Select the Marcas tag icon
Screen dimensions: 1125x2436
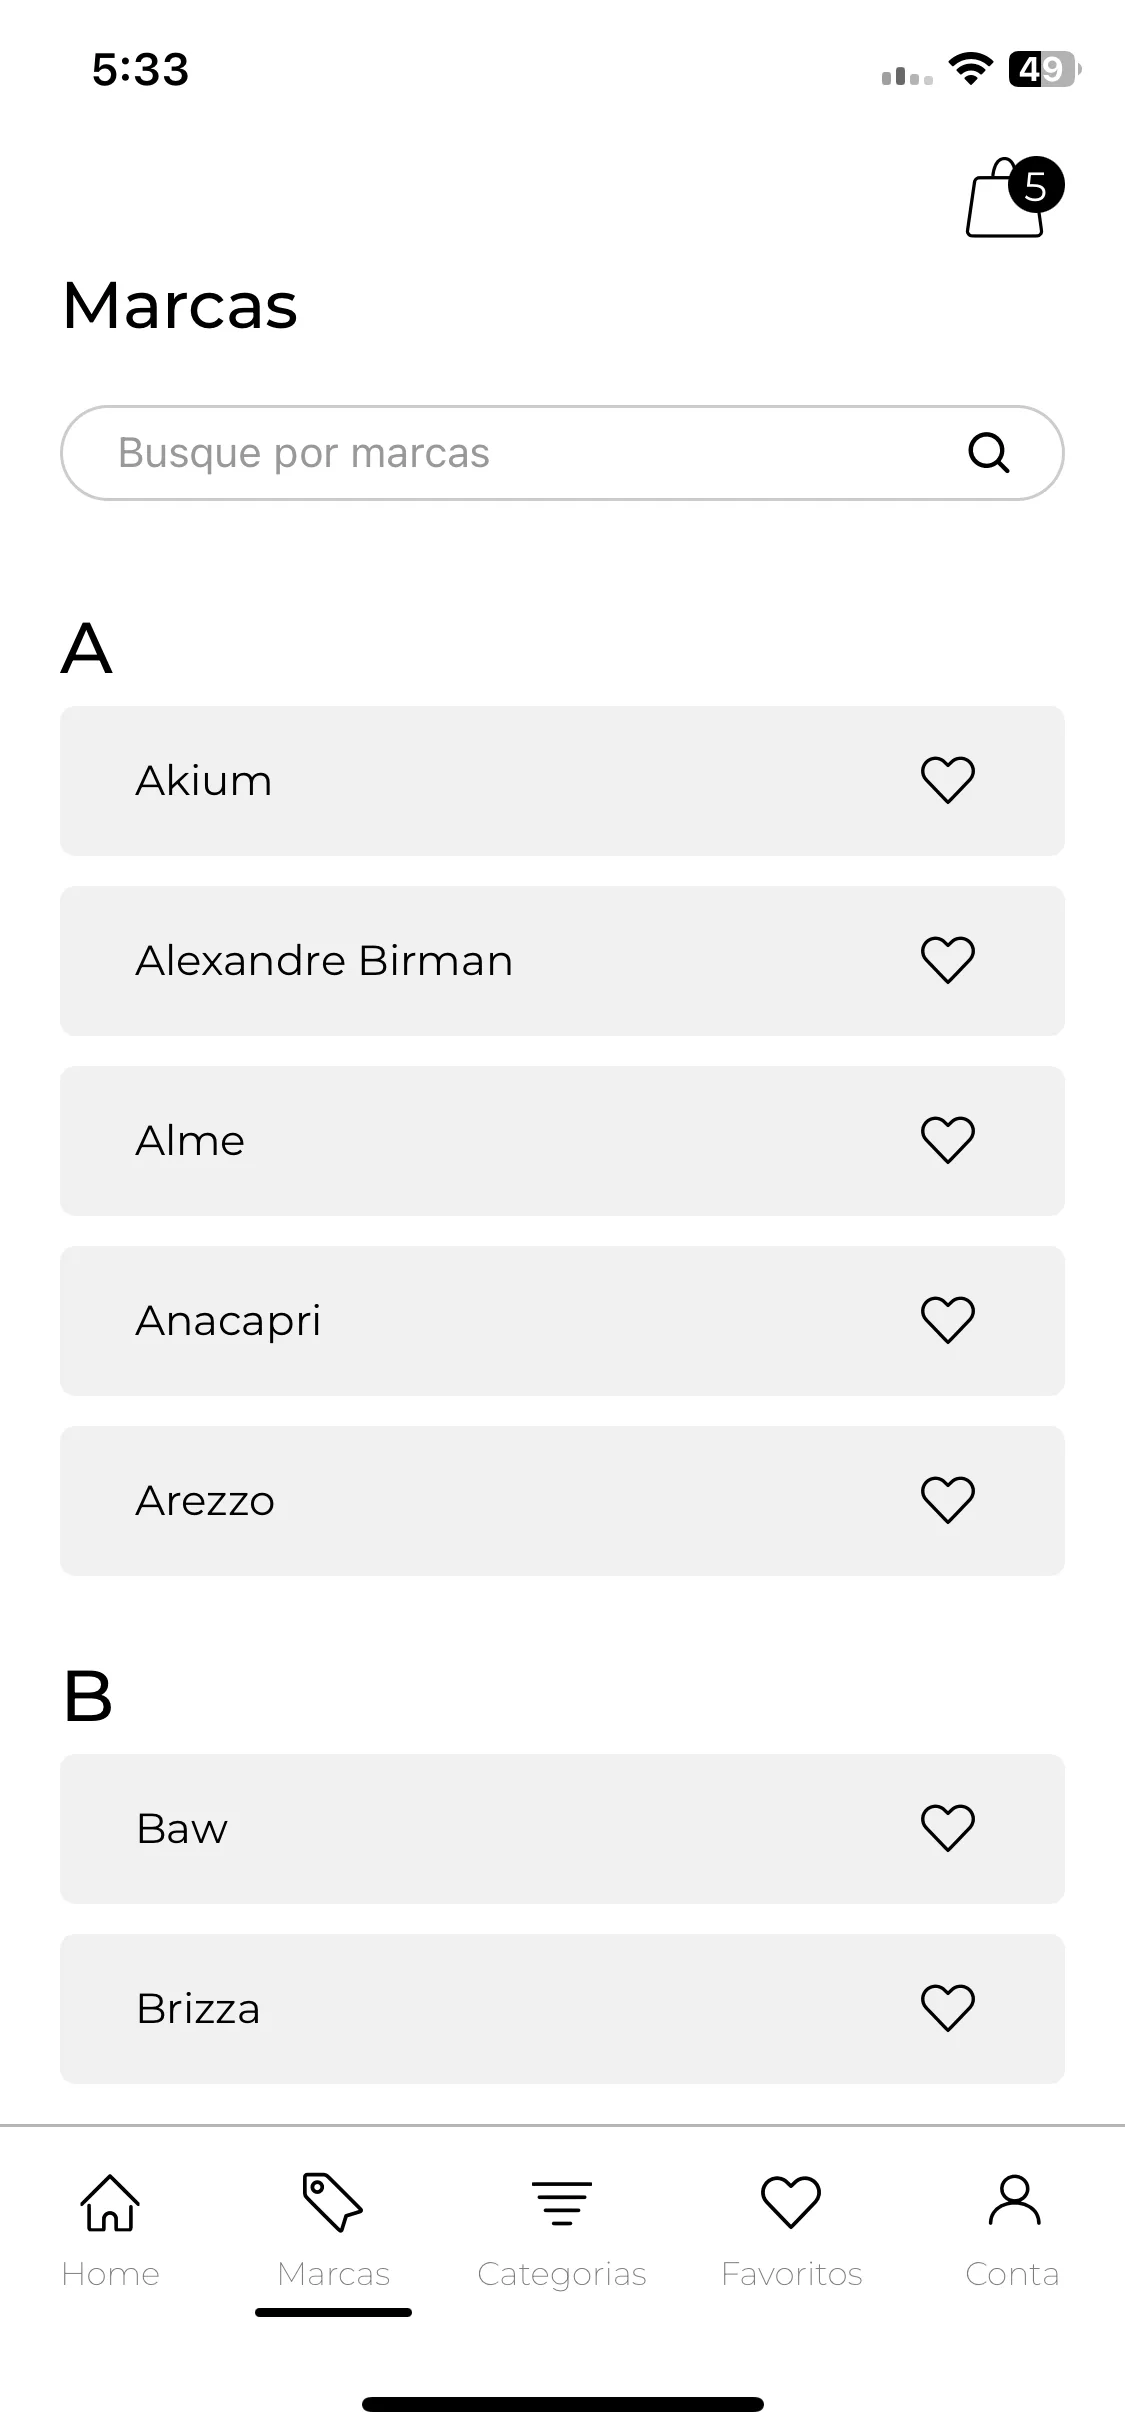tap(333, 2202)
